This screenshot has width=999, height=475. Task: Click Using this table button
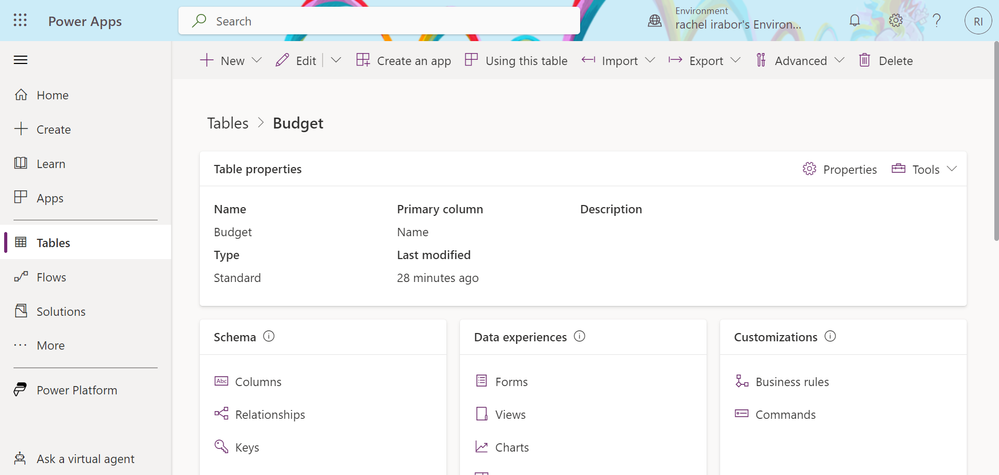(516, 60)
